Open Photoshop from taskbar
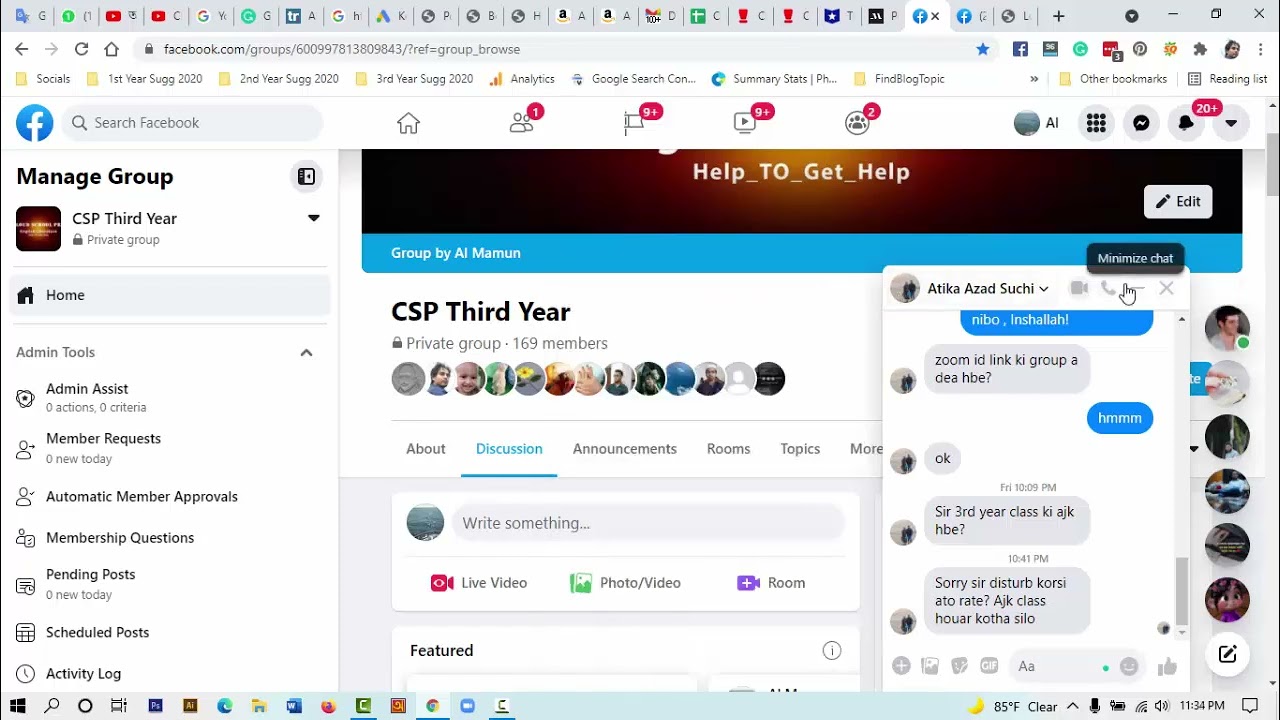Viewport: 1280px width, 720px height. [155, 706]
